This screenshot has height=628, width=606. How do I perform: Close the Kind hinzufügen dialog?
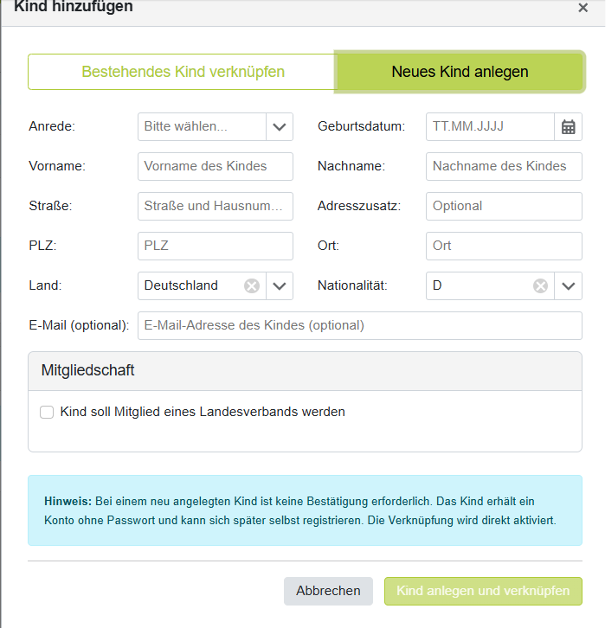[583, 8]
